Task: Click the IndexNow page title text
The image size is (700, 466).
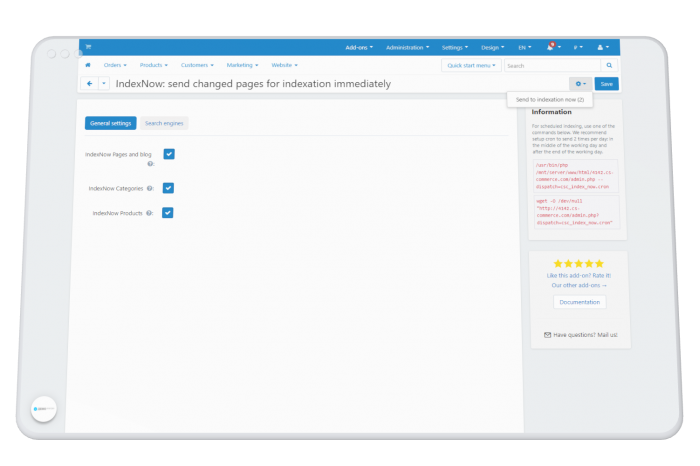Action: tap(253, 84)
